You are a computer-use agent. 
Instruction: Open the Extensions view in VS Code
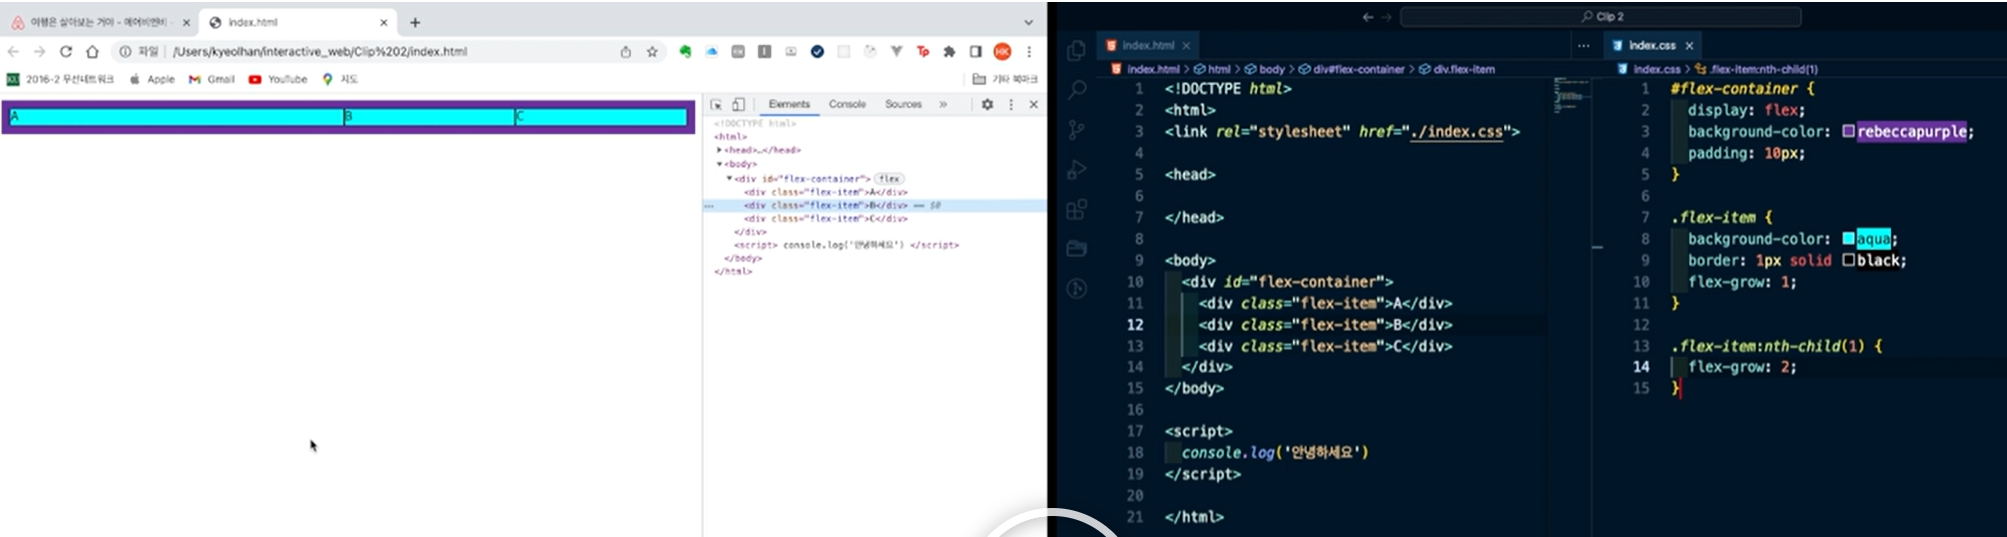pos(1077,209)
